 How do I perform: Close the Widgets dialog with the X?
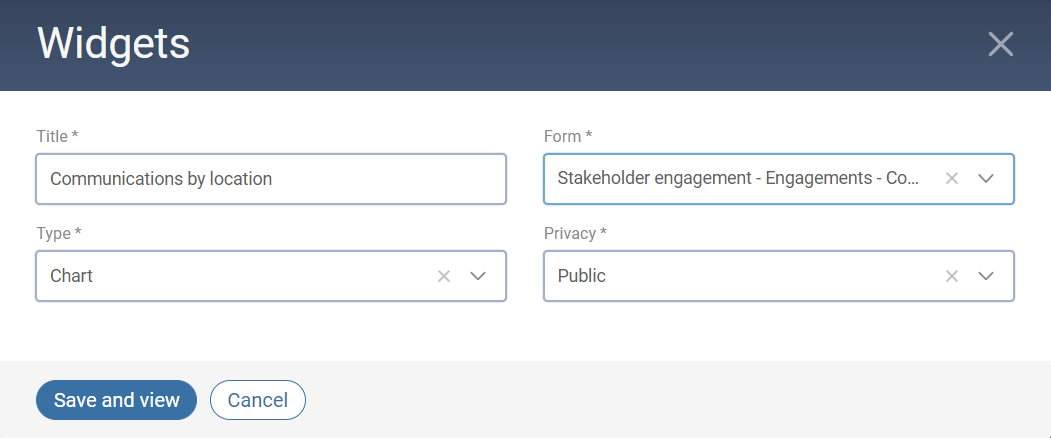click(x=1000, y=44)
